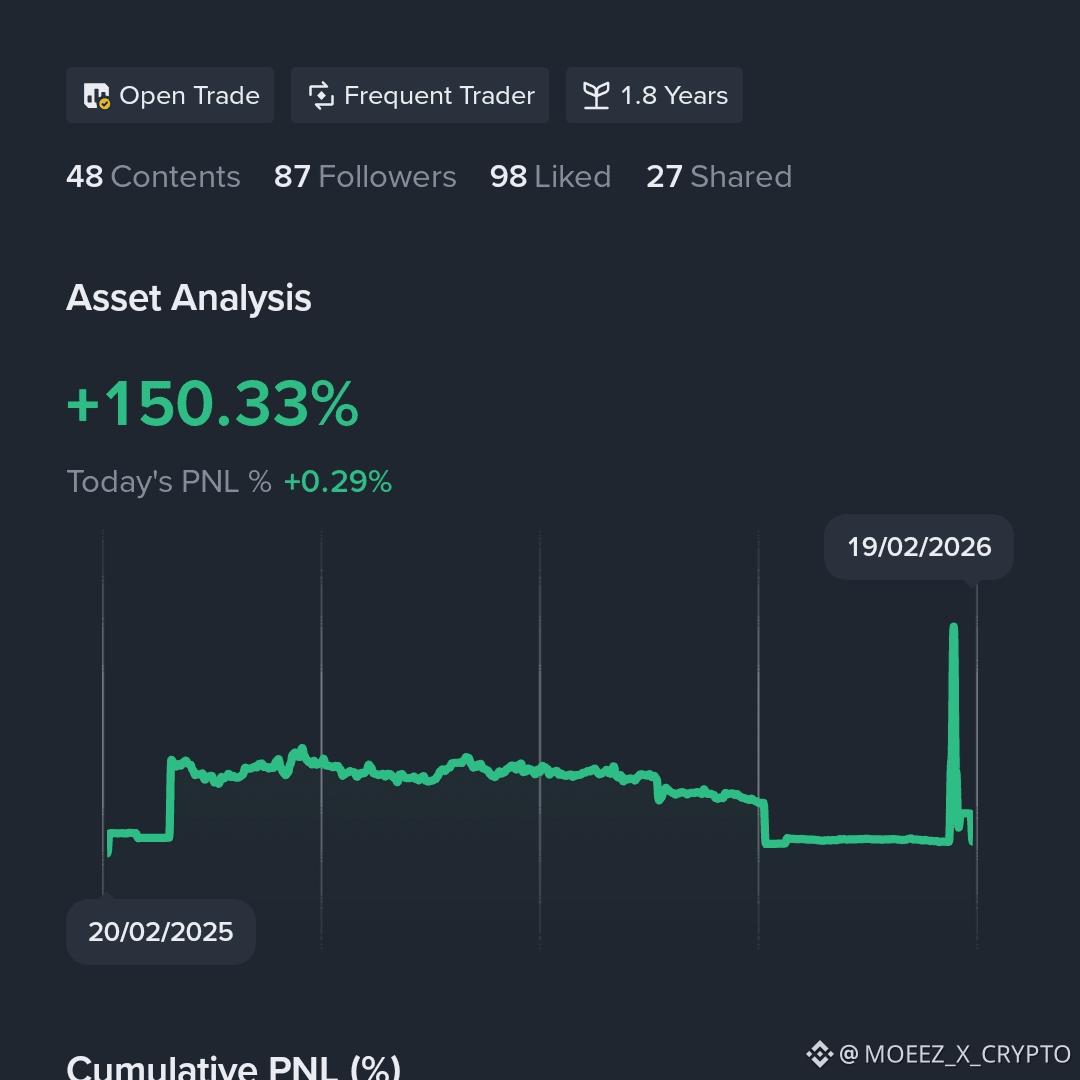
Task: Click the 20/02/2025 start date label
Action: (161, 932)
